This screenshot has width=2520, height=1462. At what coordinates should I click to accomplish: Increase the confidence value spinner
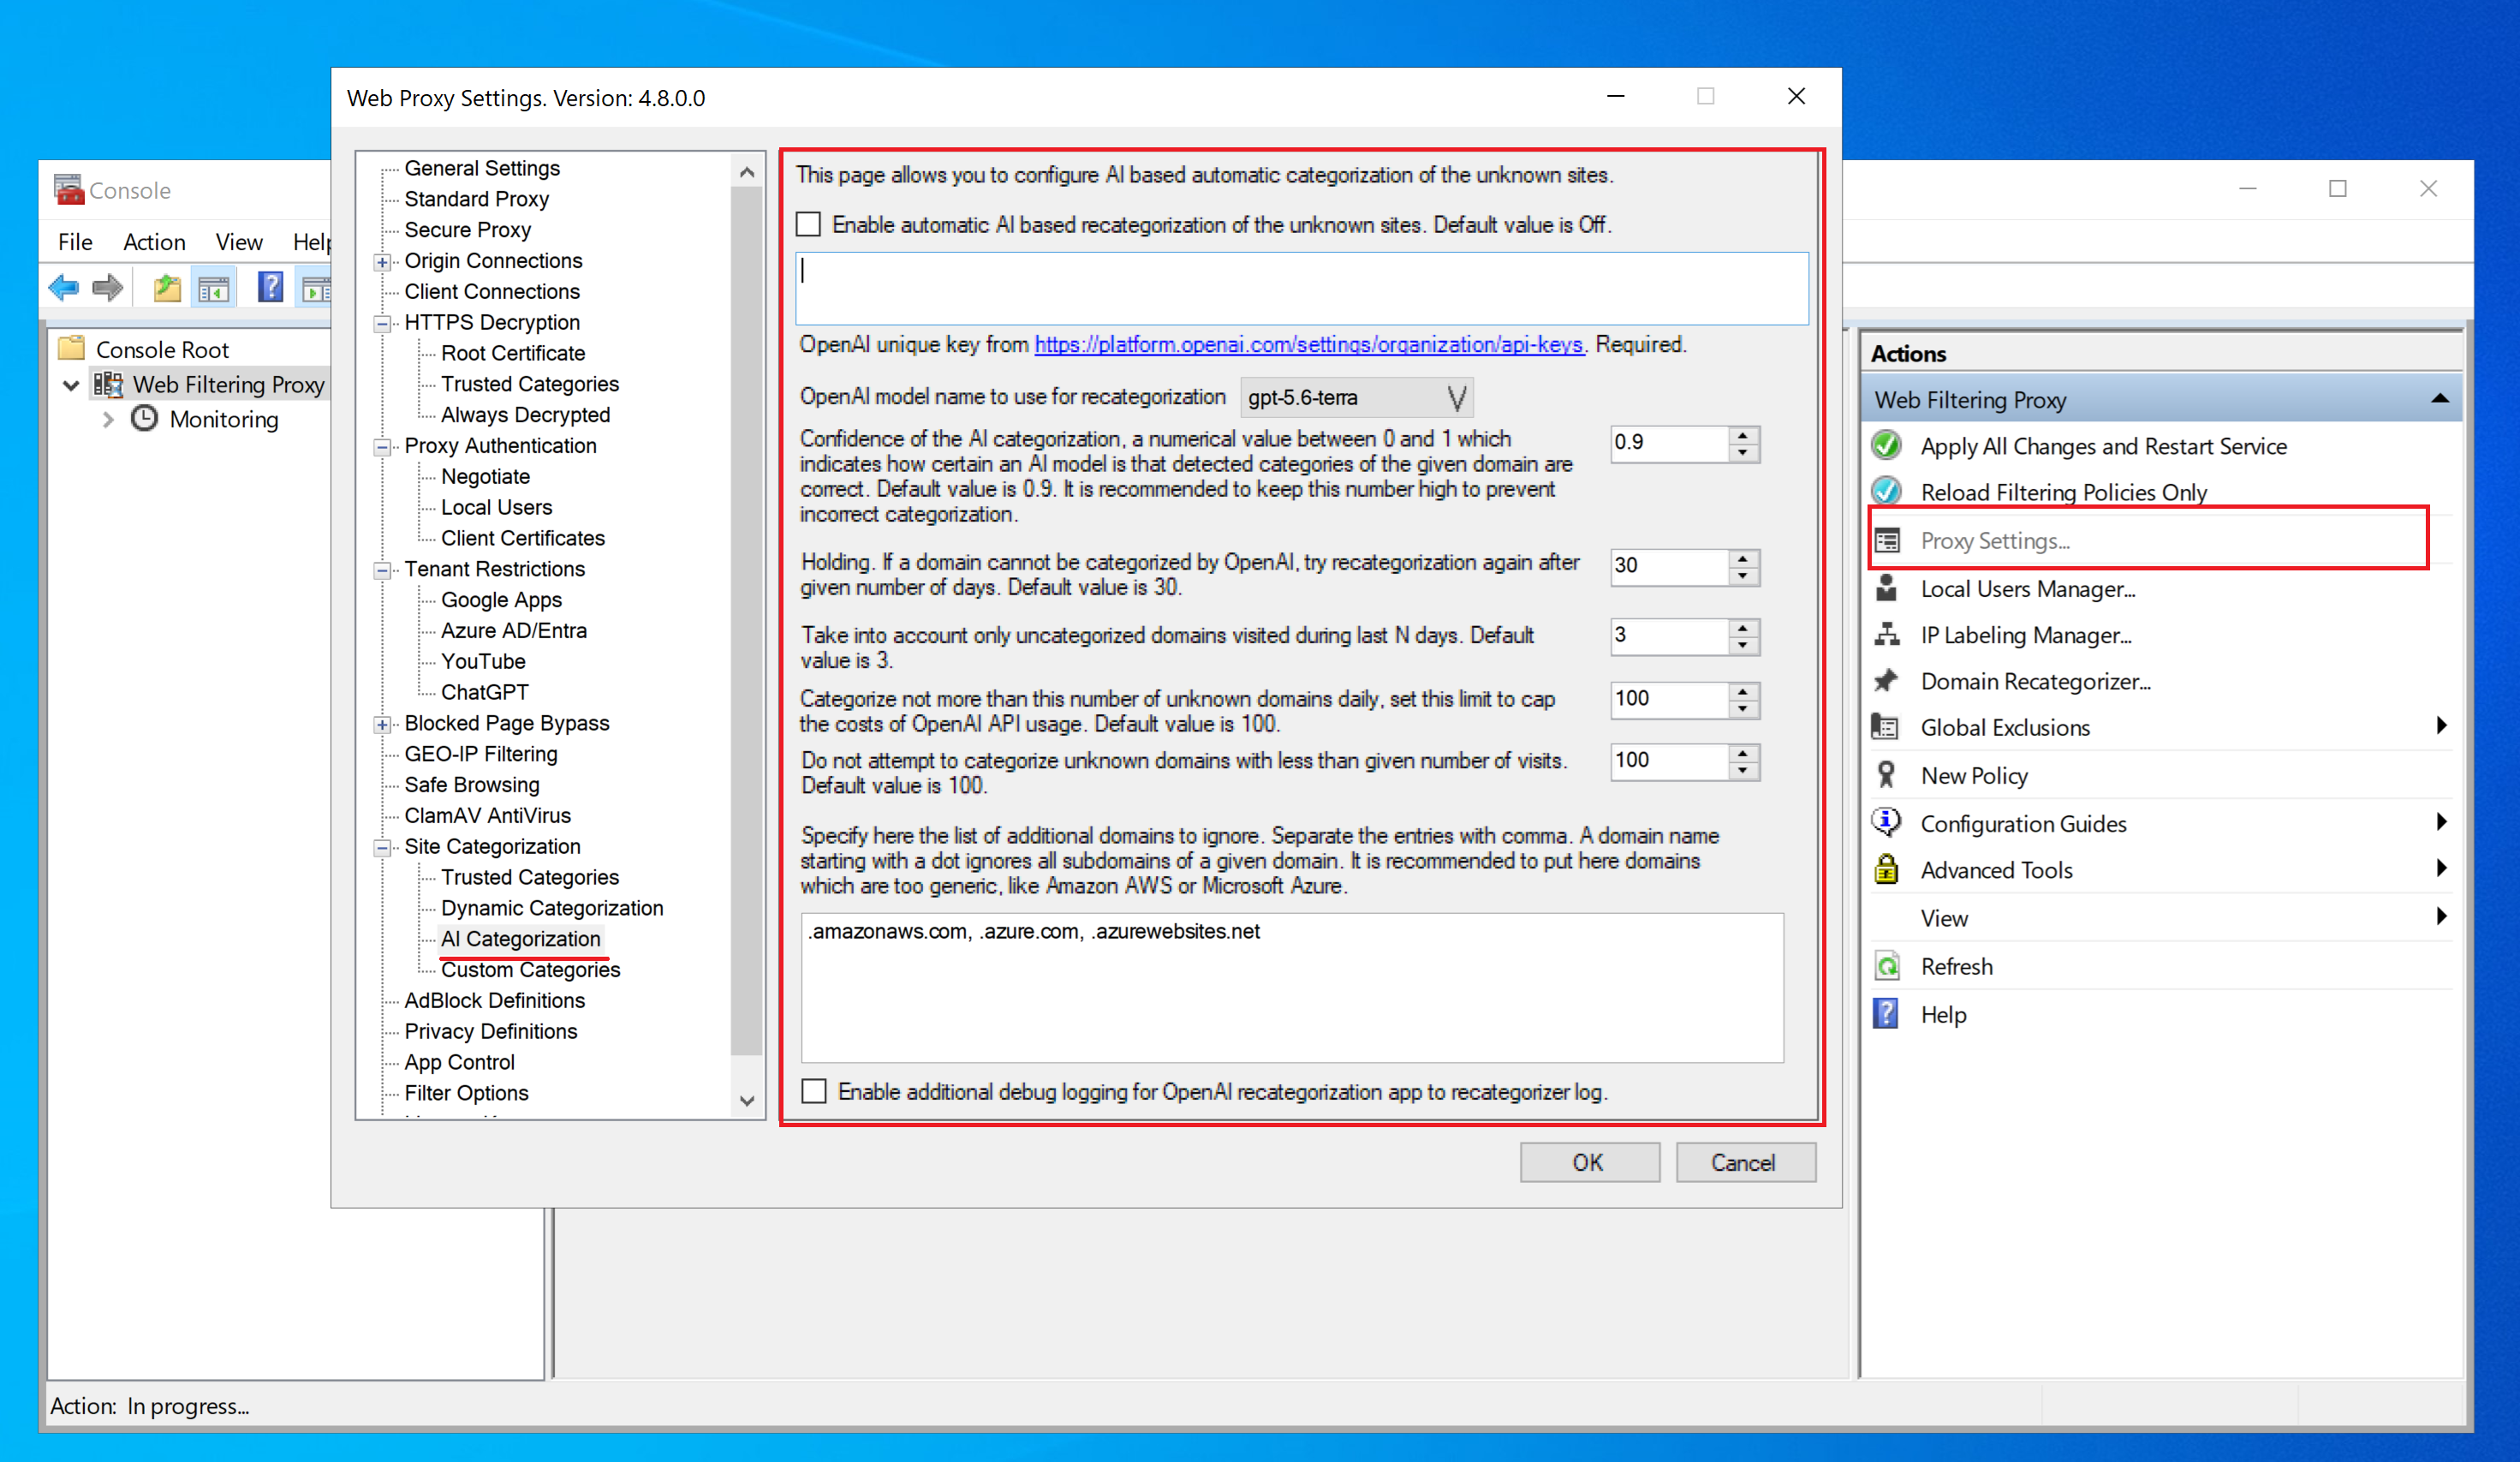coord(1743,435)
